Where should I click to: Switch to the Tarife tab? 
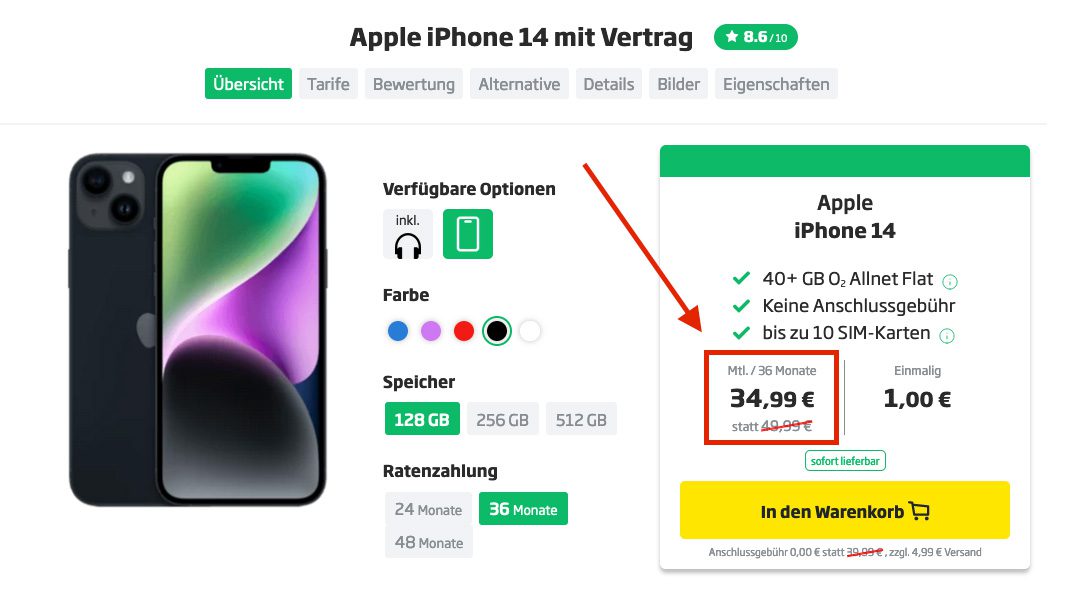point(328,84)
